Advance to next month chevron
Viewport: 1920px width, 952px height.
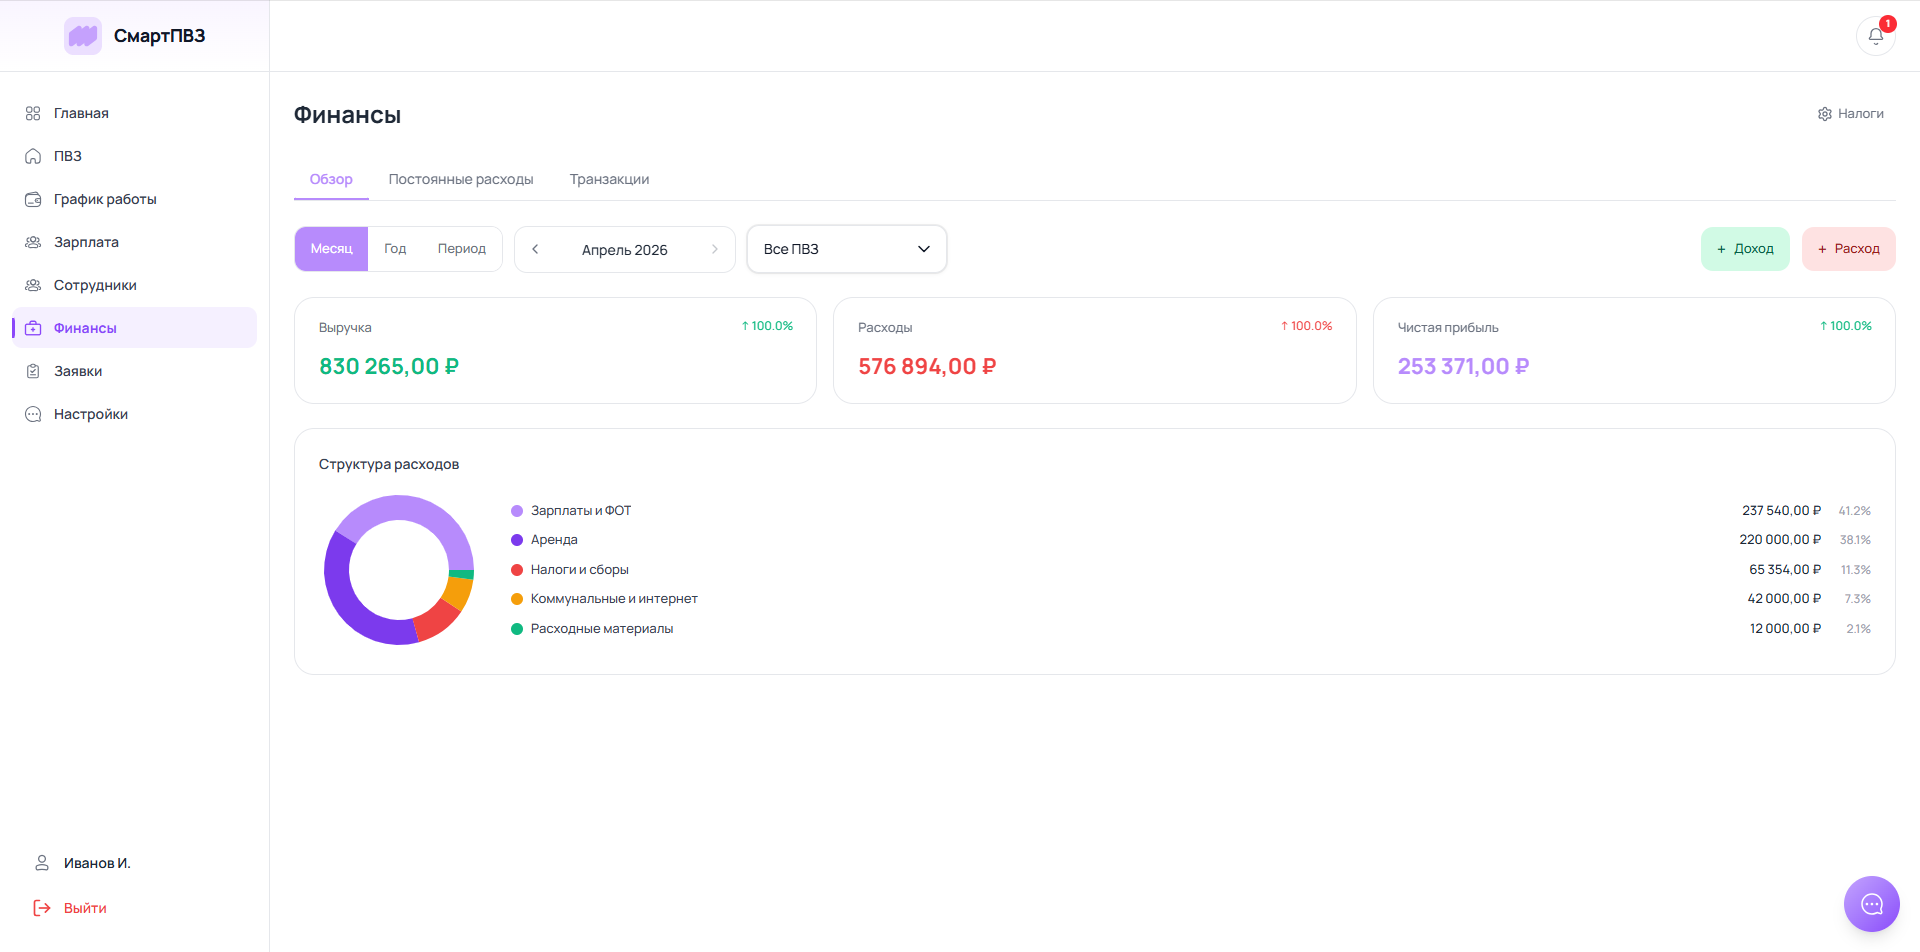714,249
